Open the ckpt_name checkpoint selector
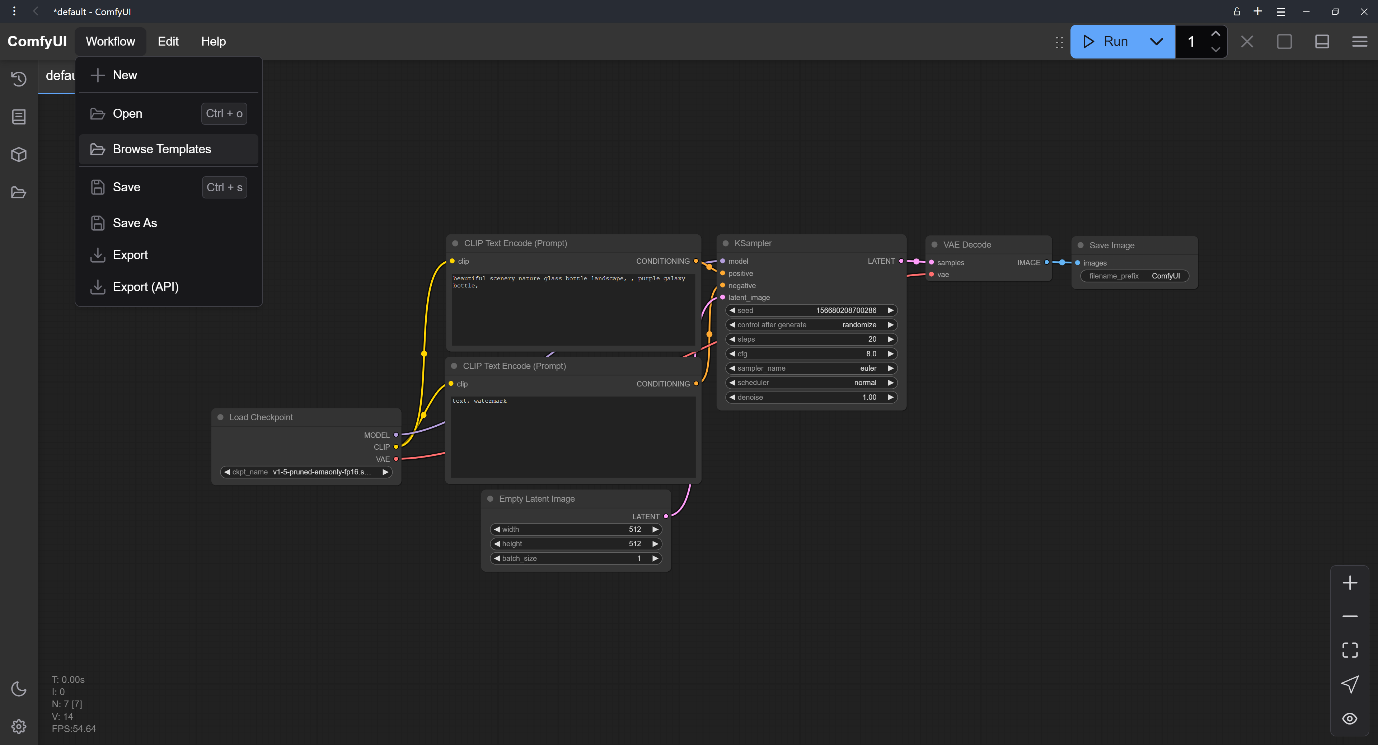 [x=307, y=472]
